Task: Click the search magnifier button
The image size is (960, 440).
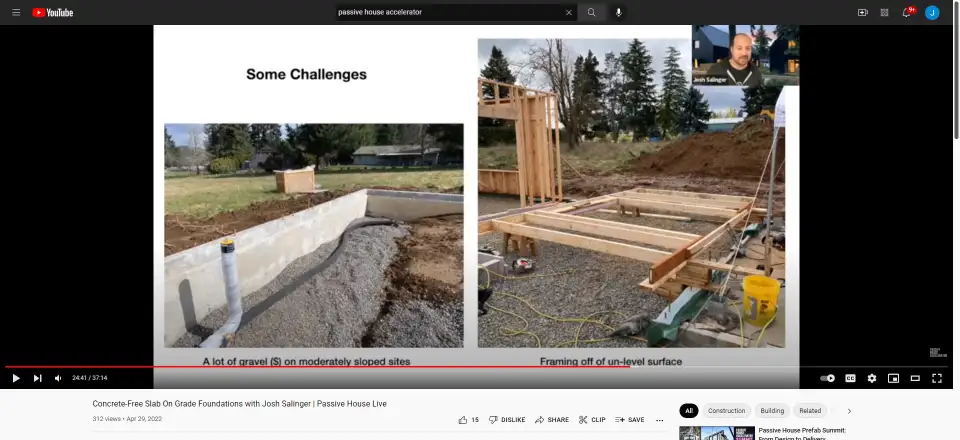Action: point(591,12)
